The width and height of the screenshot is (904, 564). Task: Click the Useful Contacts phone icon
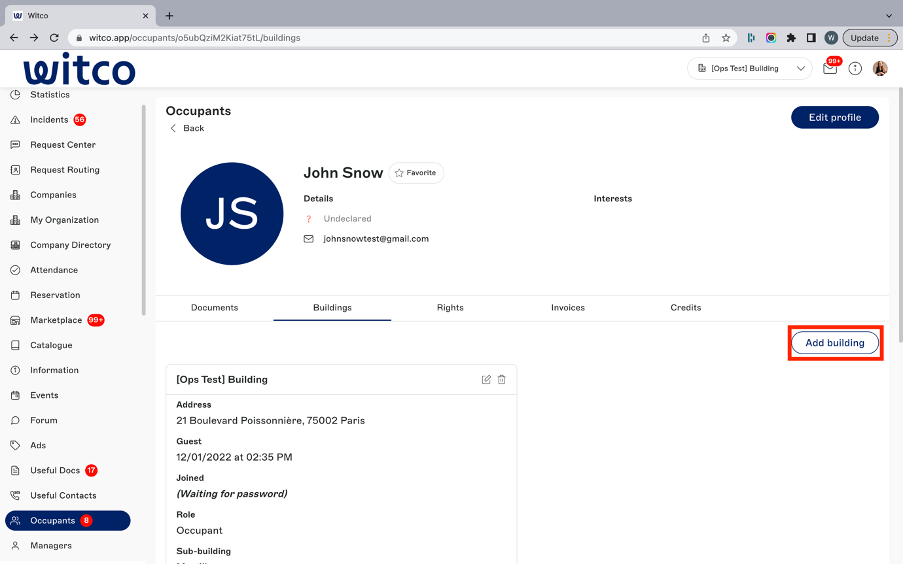[16, 495]
